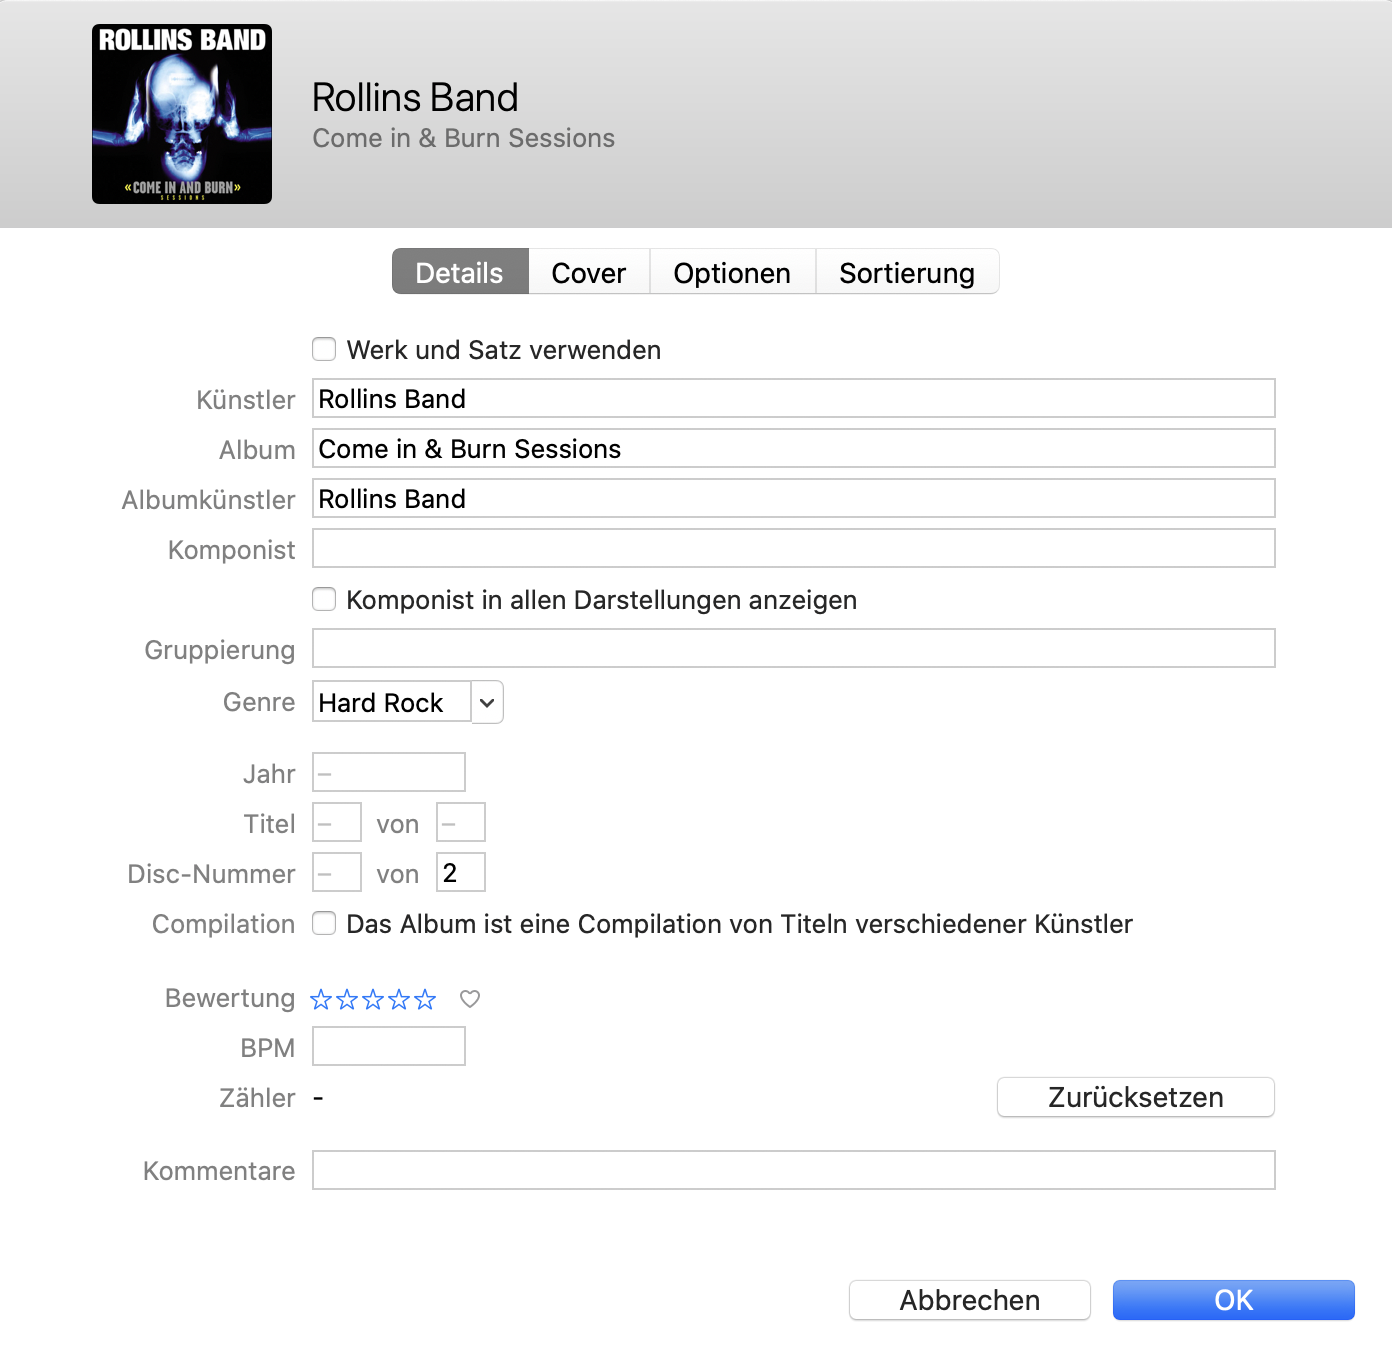The image size is (1392, 1354).
Task: Set rating to five stars
Action: (x=425, y=999)
